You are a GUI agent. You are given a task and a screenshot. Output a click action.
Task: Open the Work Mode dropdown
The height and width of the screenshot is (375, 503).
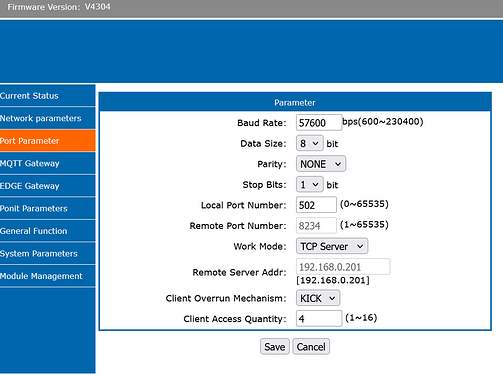coord(332,246)
